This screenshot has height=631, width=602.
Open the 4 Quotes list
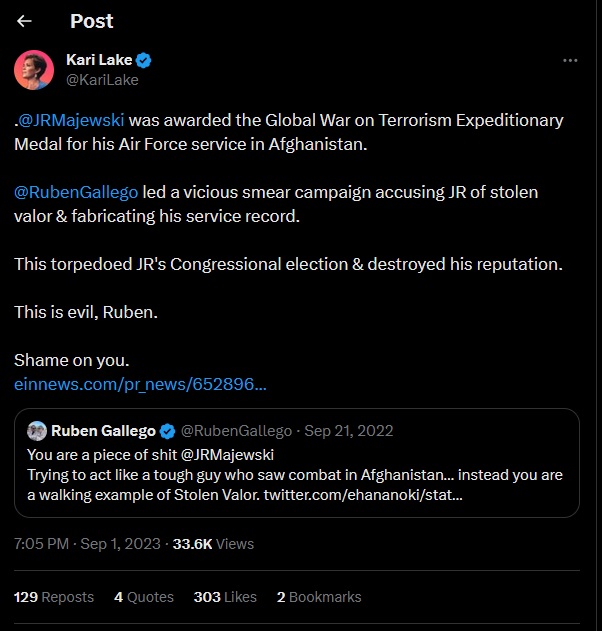144,597
